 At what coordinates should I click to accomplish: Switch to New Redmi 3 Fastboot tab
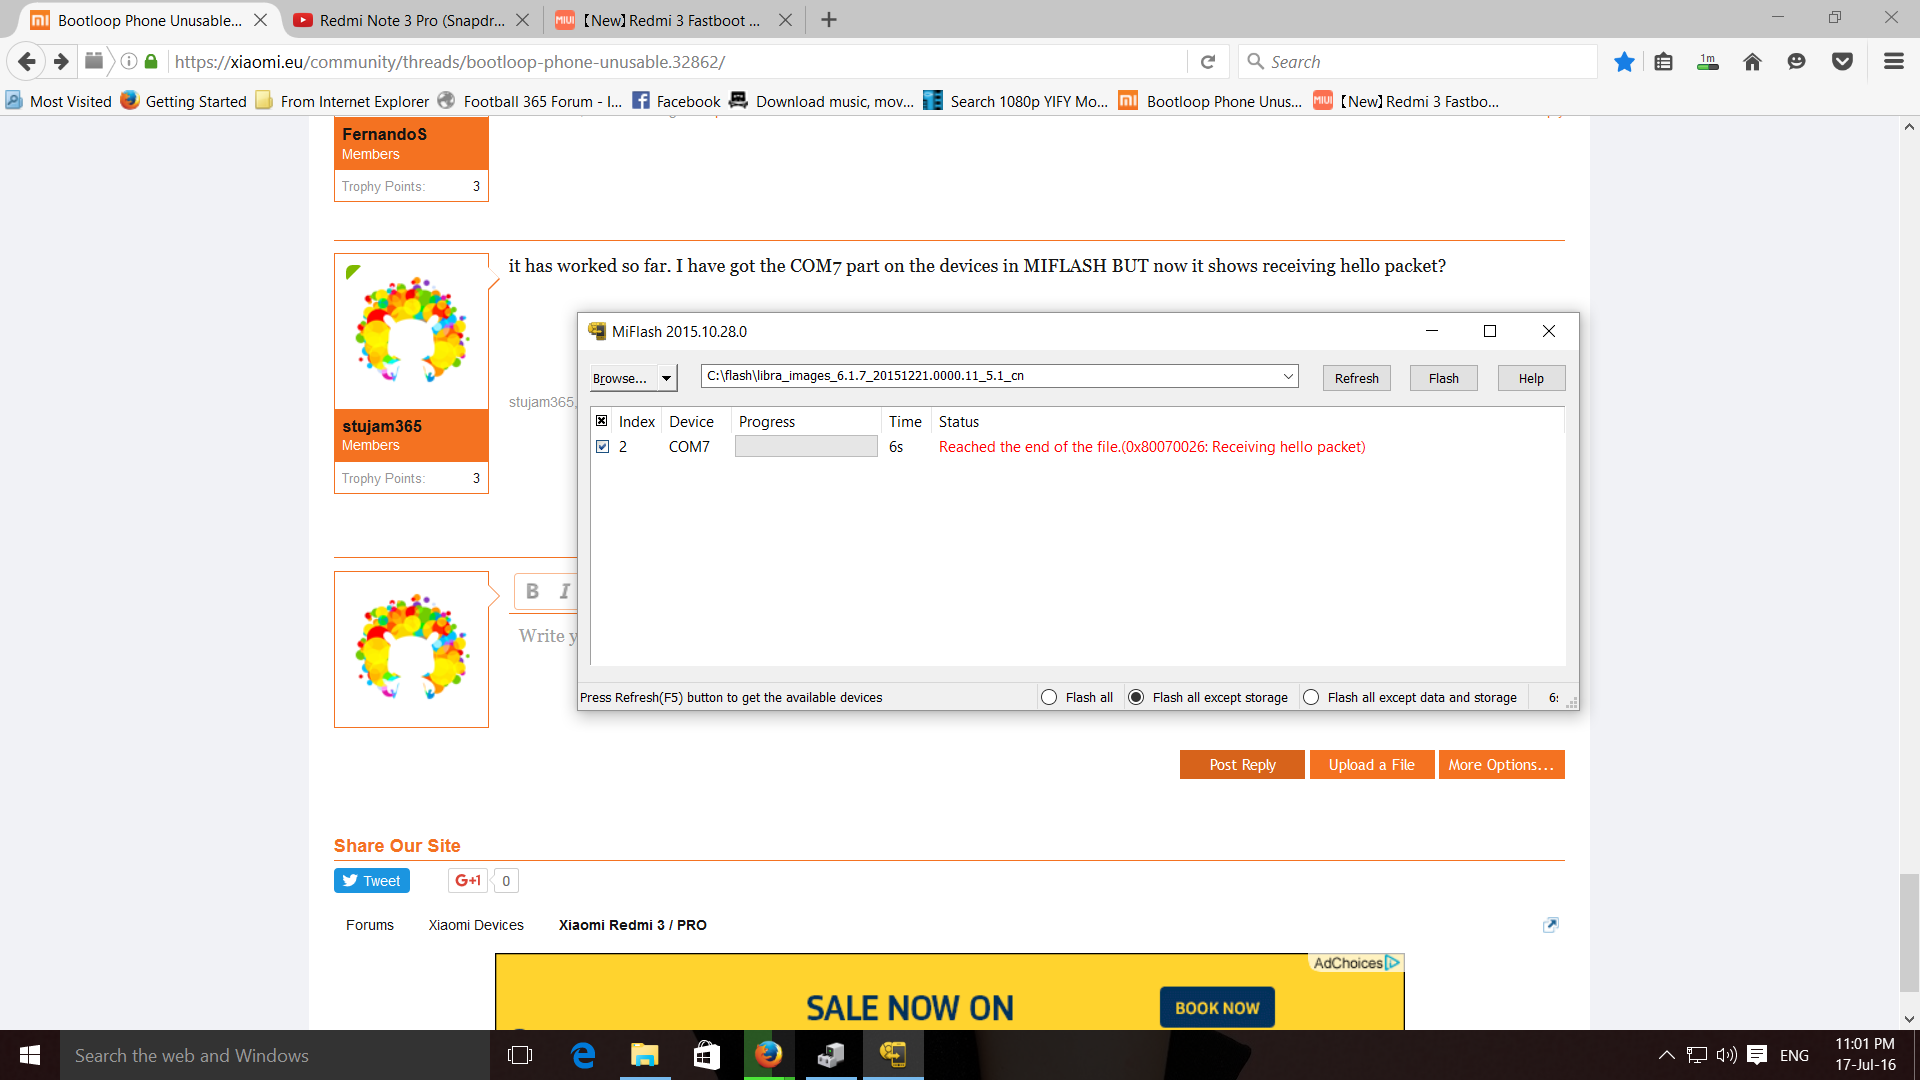(674, 20)
